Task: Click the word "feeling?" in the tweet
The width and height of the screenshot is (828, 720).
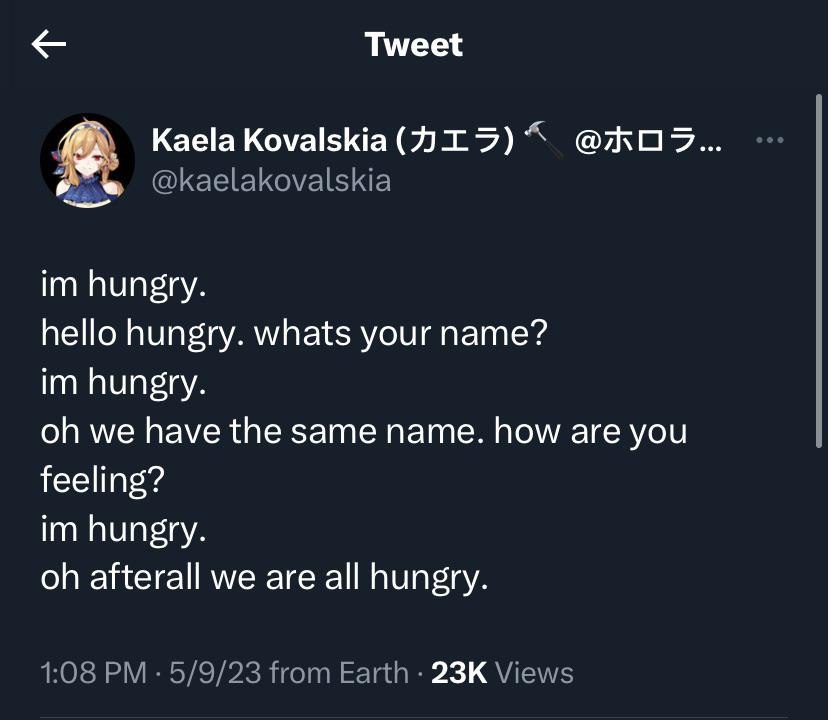Action: click(99, 481)
